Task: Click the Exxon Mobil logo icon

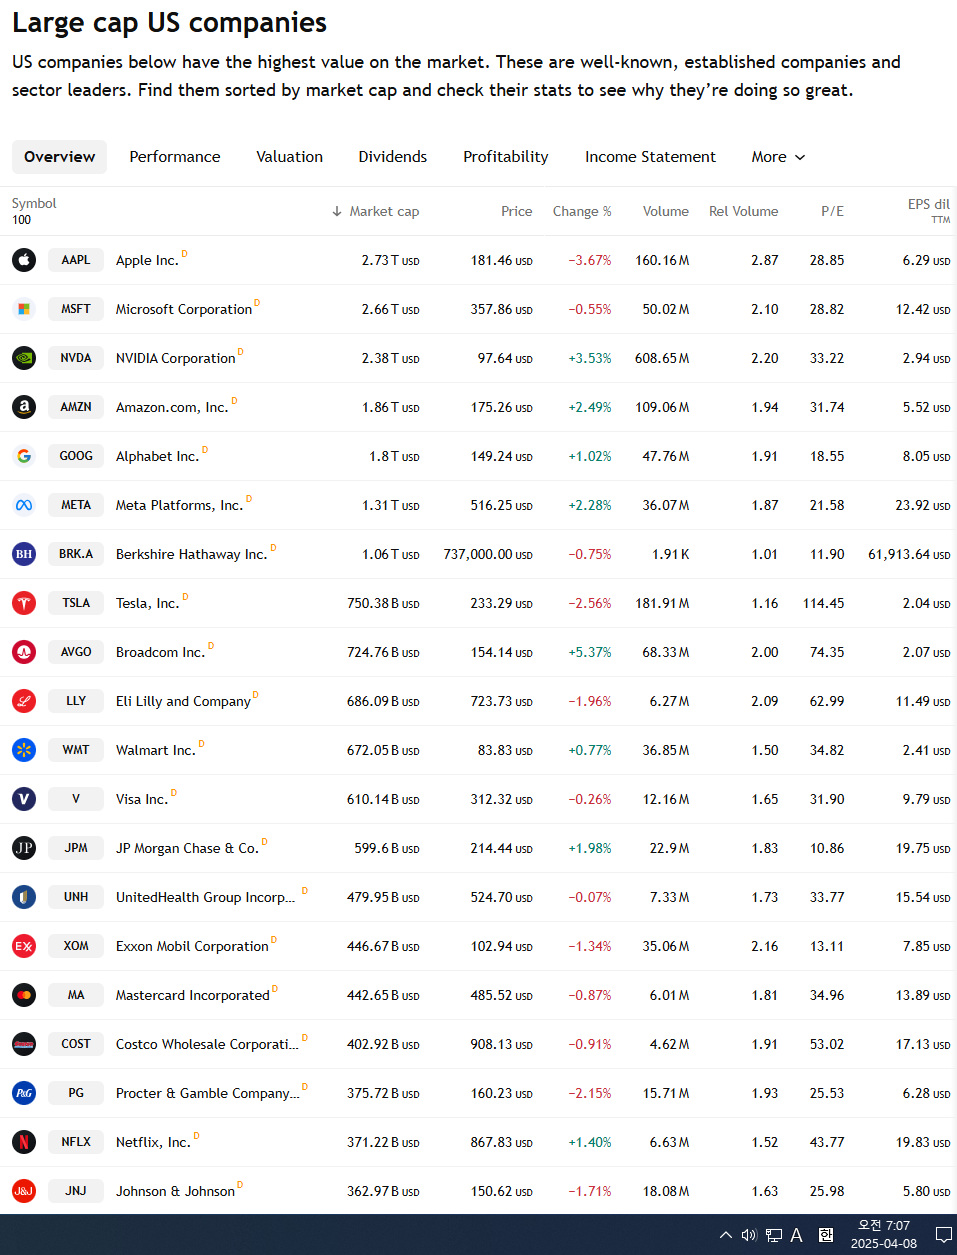Action: tap(24, 946)
